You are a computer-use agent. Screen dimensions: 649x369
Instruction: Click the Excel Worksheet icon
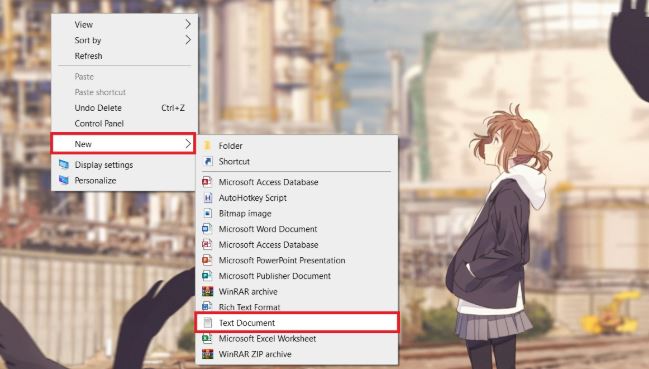pyautogui.click(x=207, y=338)
